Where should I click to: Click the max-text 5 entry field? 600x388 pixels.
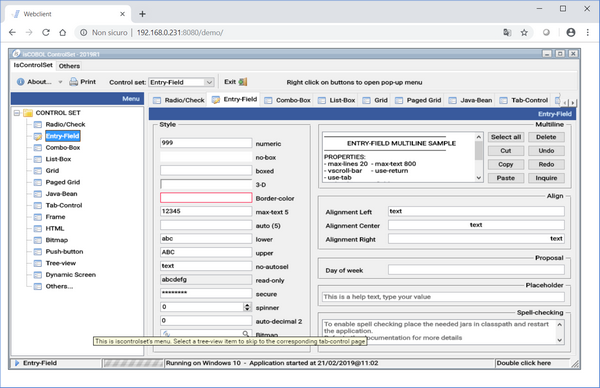(x=206, y=211)
